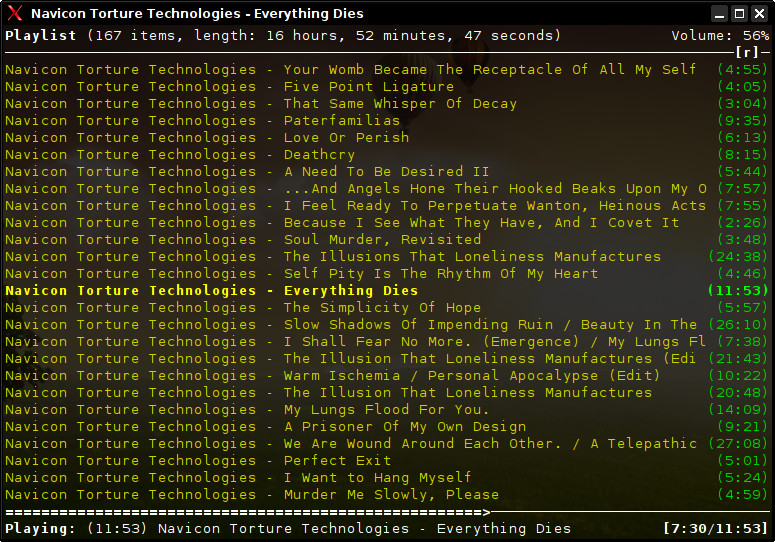
Task: Select Murder Me Slowly, Please
Action: [391, 495]
